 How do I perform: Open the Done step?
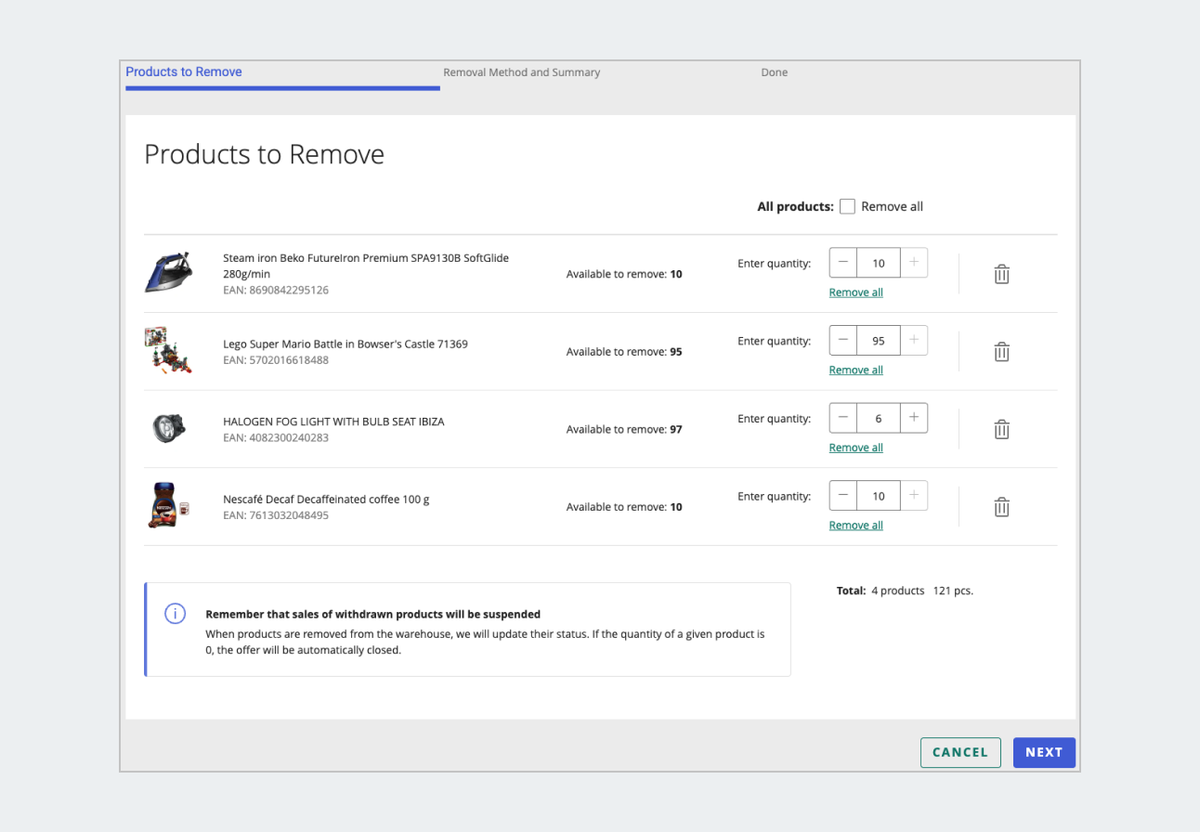pos(774,72)
